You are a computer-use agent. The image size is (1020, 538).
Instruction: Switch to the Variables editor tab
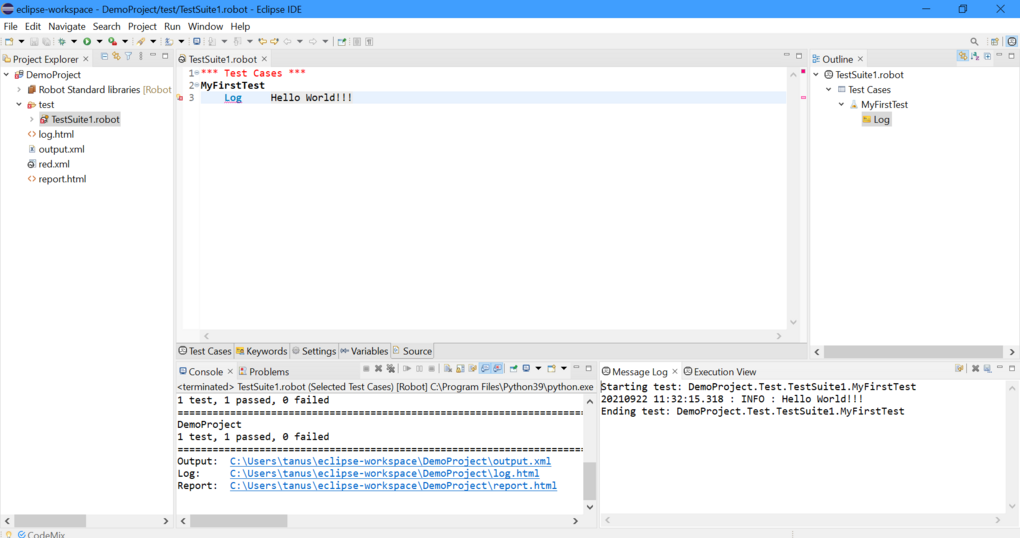[364, 351]
